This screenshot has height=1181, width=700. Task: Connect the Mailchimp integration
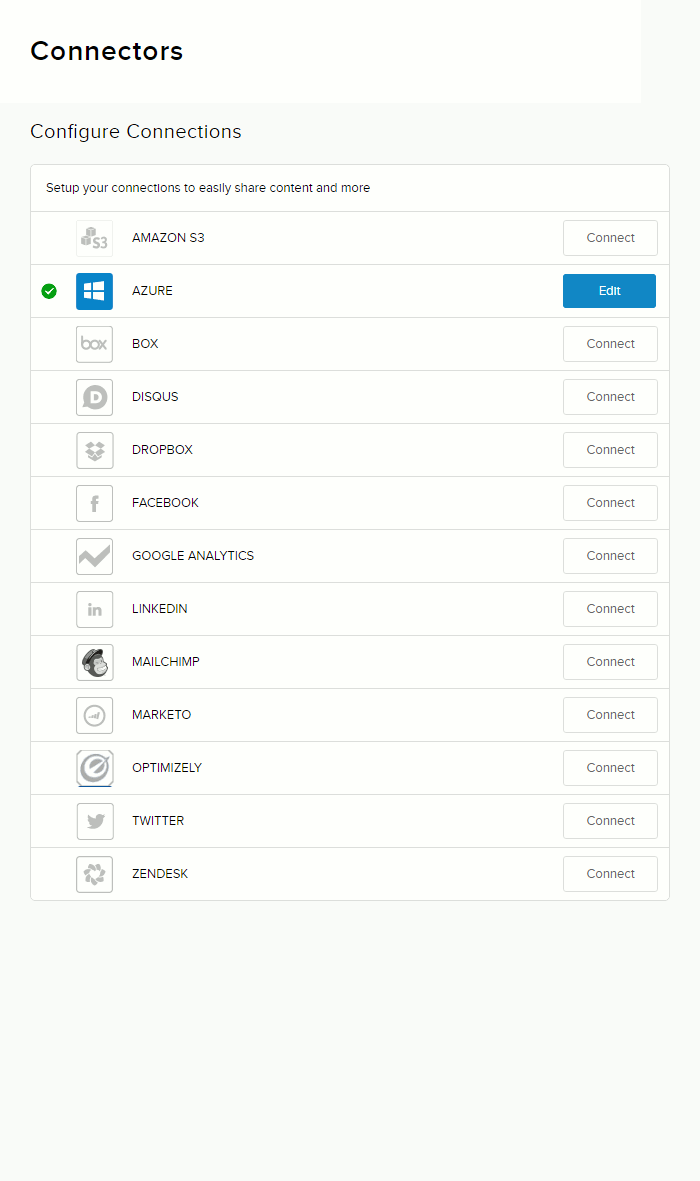click(x=610, y=662)
